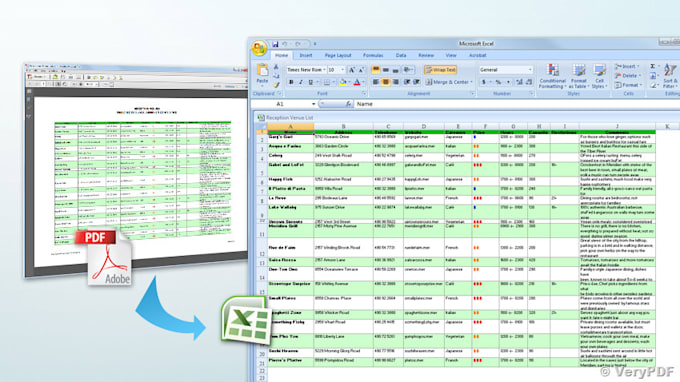Image resolution: width=680 pixels, height=382 pixels.
Task: Open the font size 10 dropdown
Action: pos(342,70)
